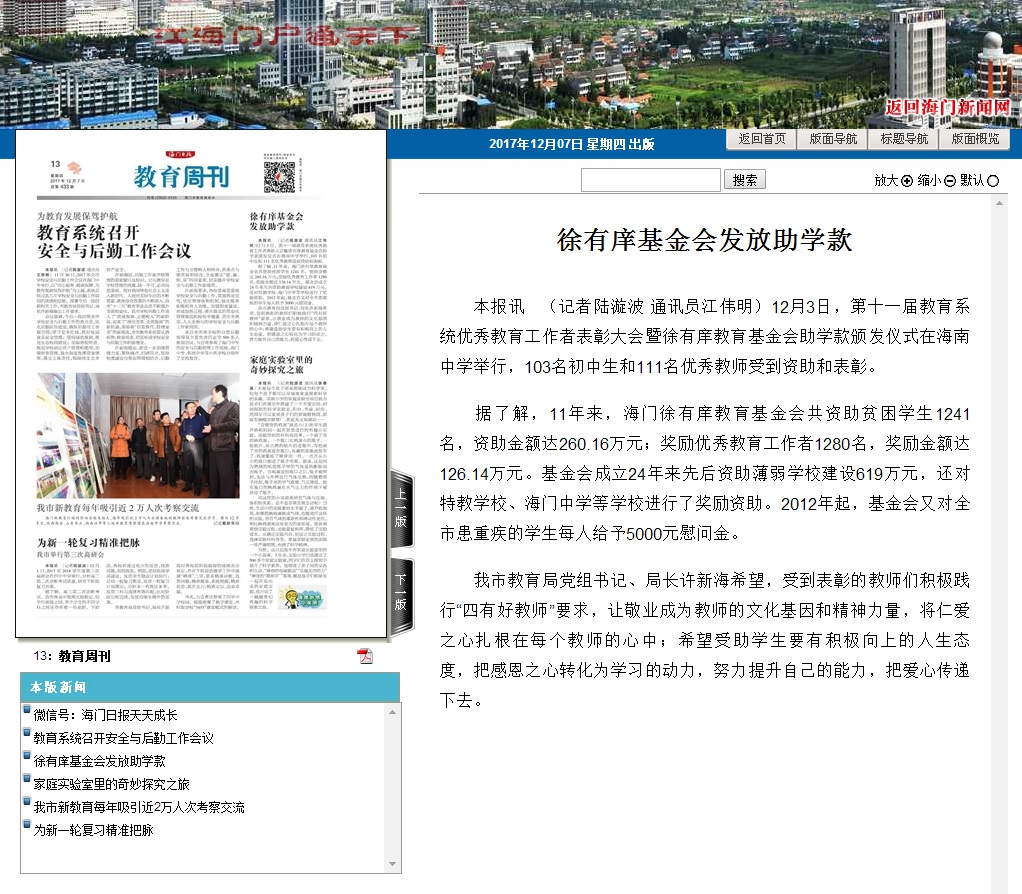Viewport: 1022px width, 894px height.
Task: Open article 我市新教育每年吸引近2万人次考察交流
Action: pyautogui.click(x=139, y=807)
